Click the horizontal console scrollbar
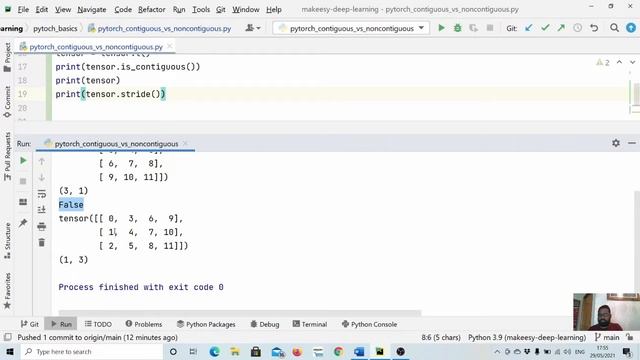 point(240,313)
